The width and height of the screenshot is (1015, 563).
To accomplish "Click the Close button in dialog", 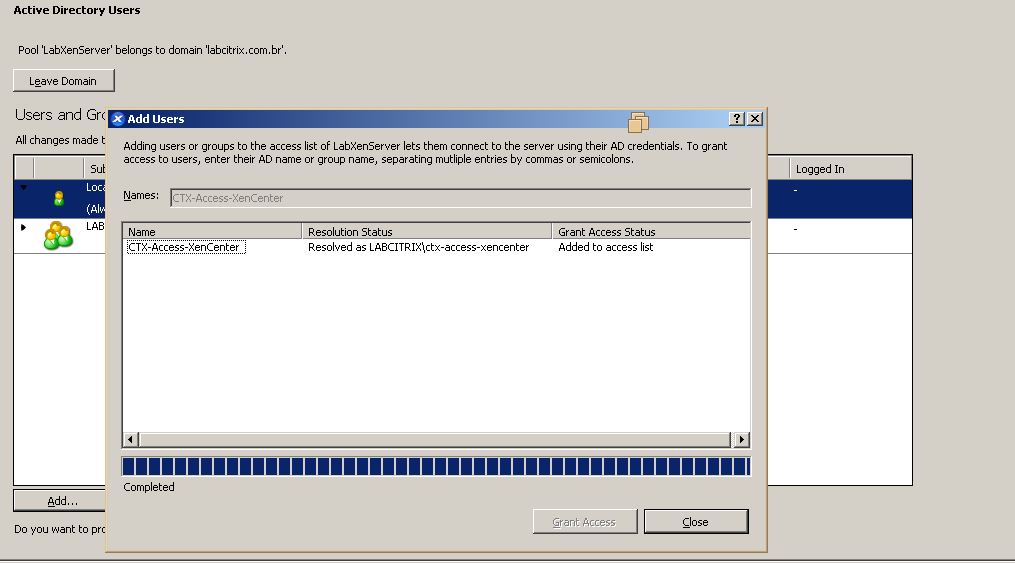I will [695, 522].
